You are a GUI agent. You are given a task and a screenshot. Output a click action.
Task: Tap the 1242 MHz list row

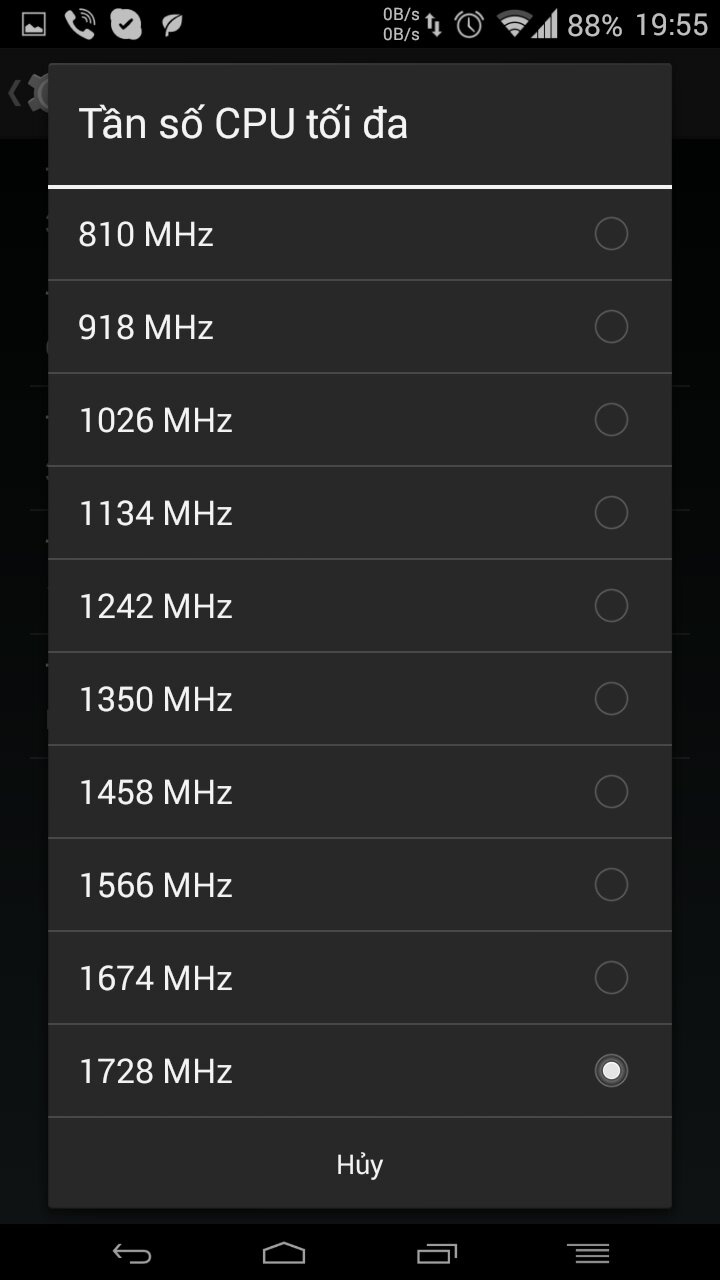click(x=360, y=606)
